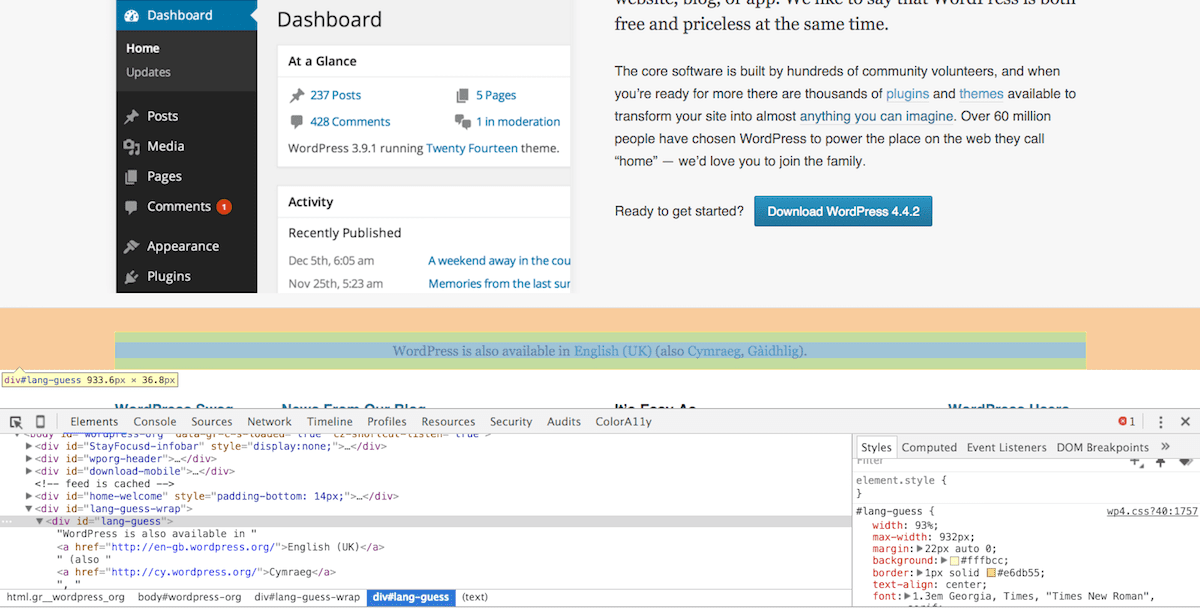
Task: Expand the download-mobile div node
Action: [29, 471]
